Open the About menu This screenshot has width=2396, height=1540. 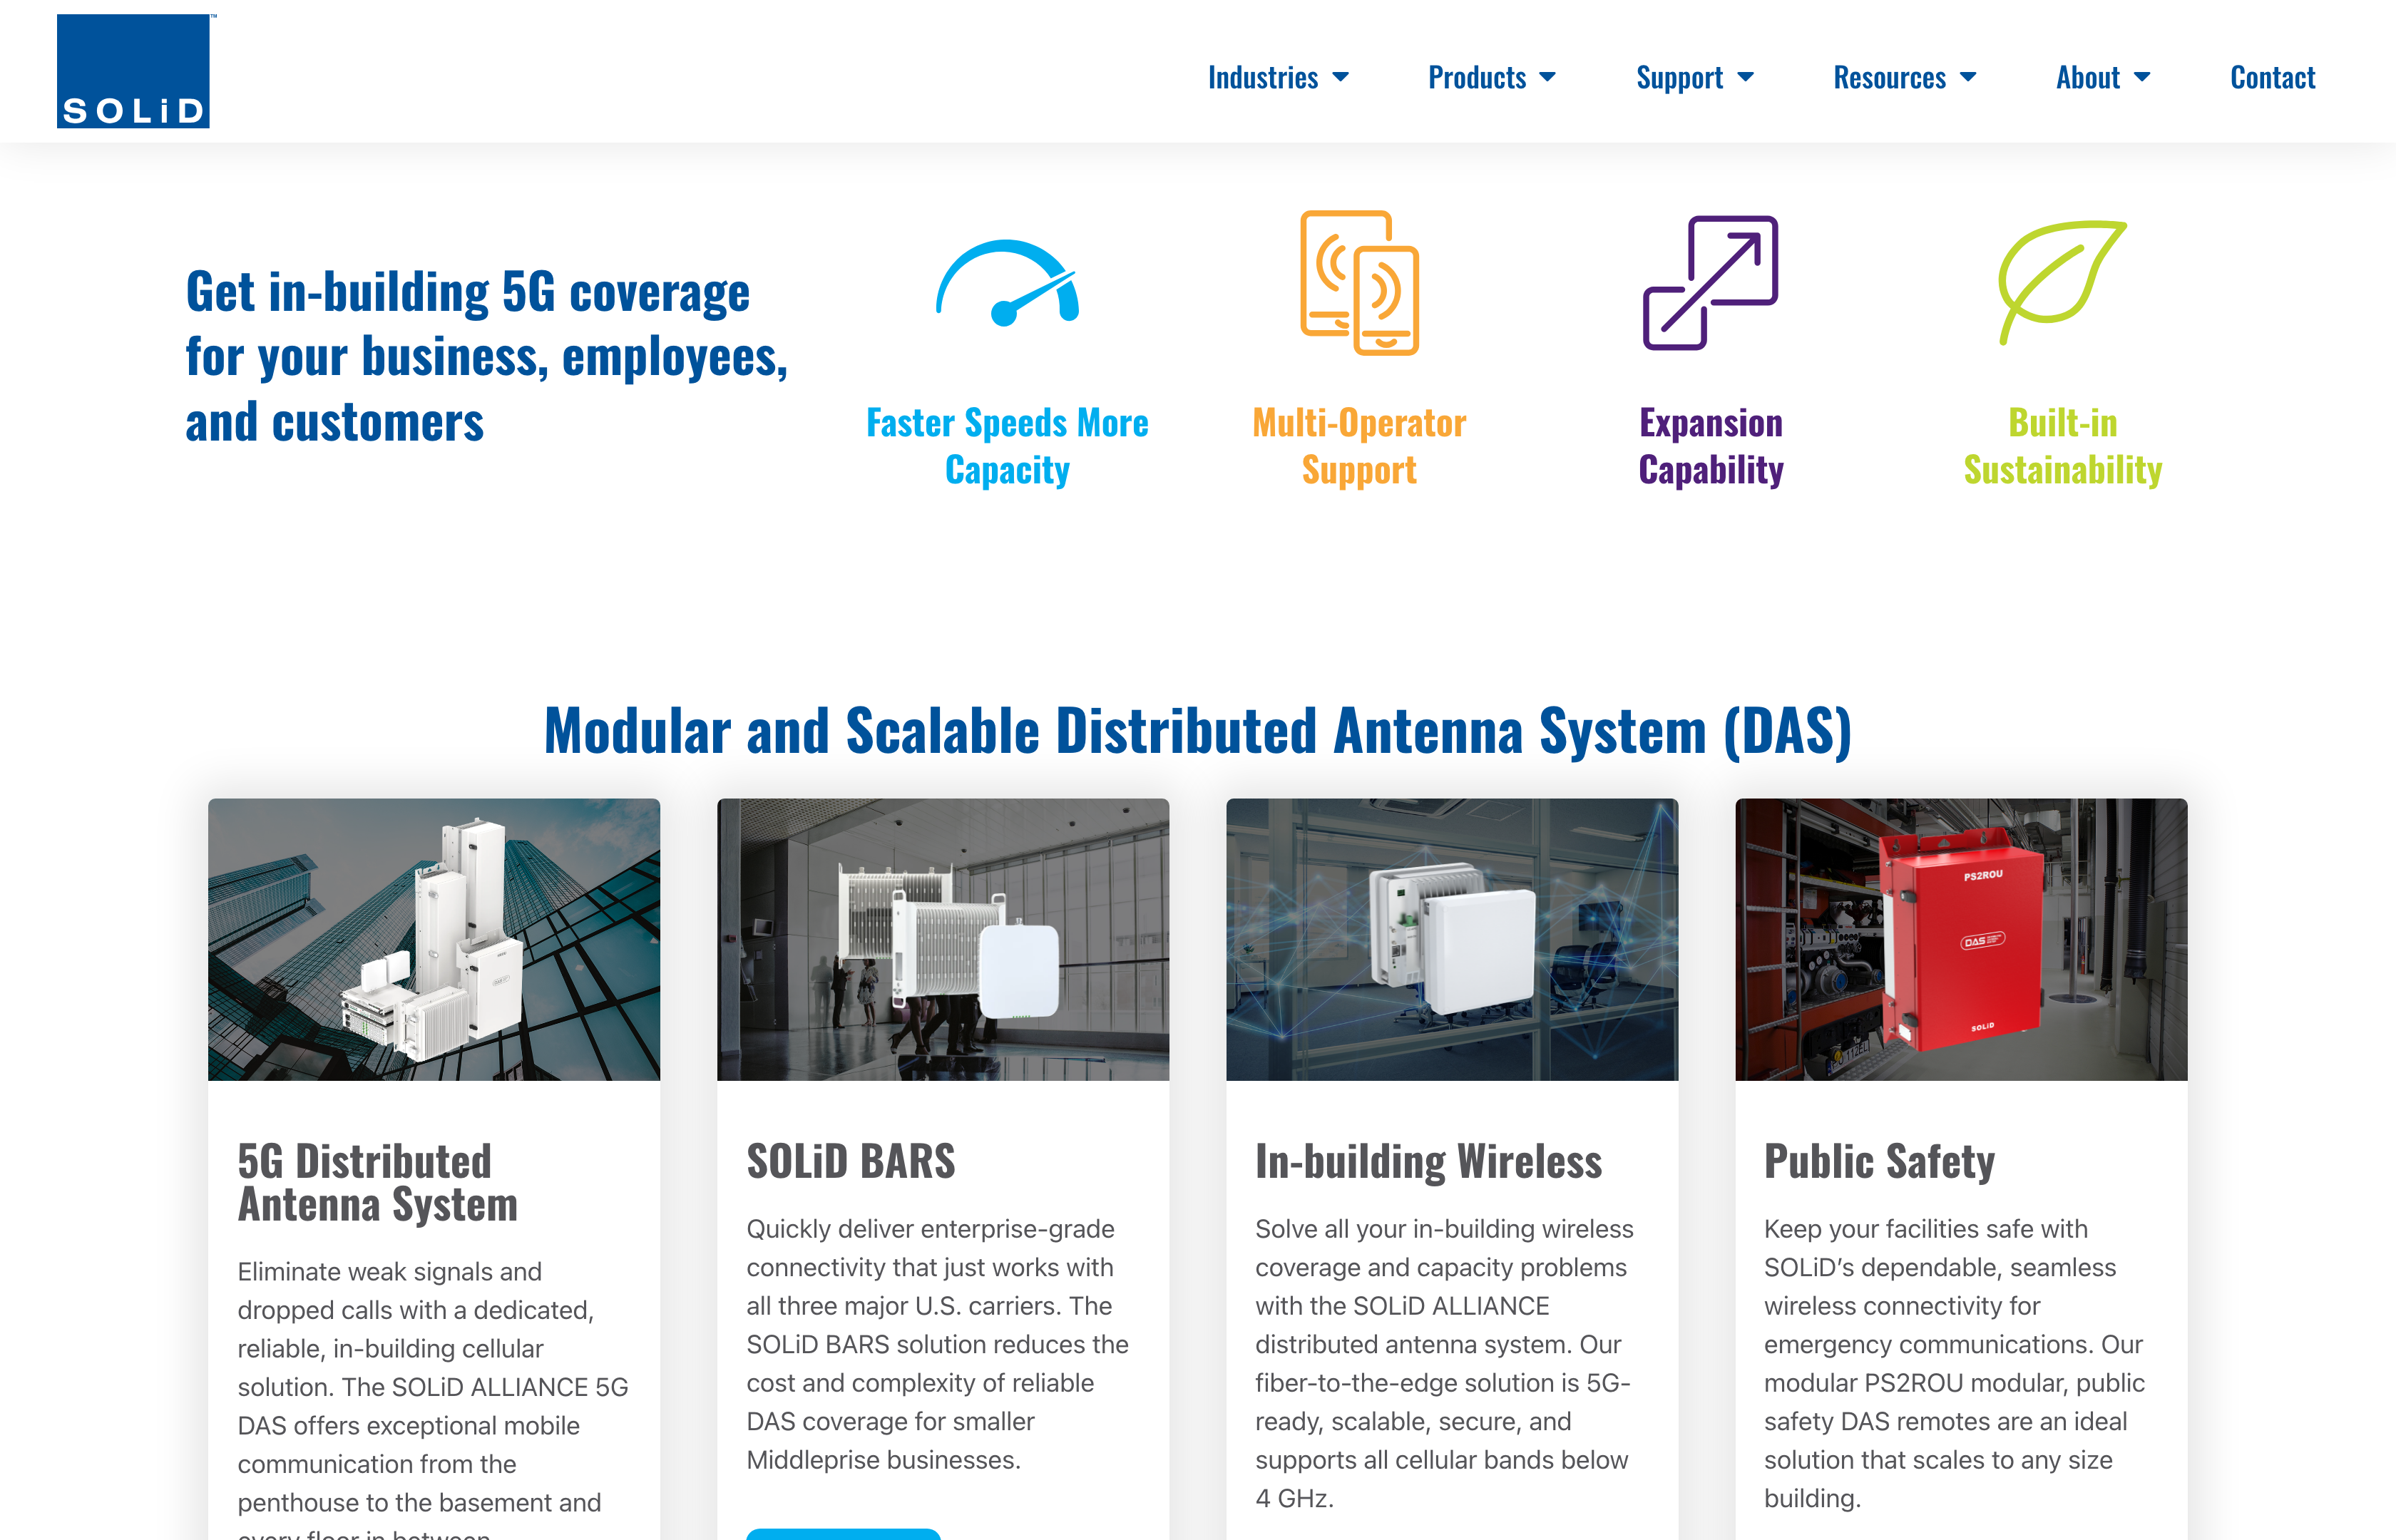coord(2101,77)
